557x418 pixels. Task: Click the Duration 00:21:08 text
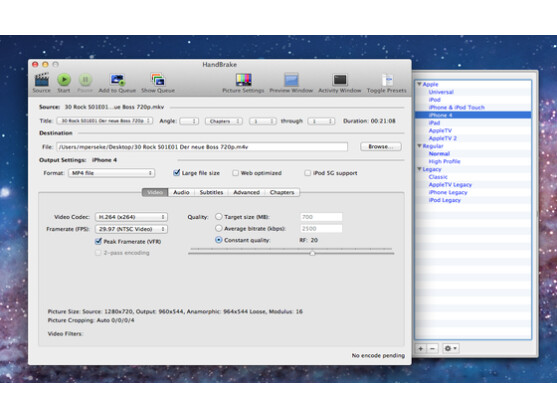click(369, 121)
